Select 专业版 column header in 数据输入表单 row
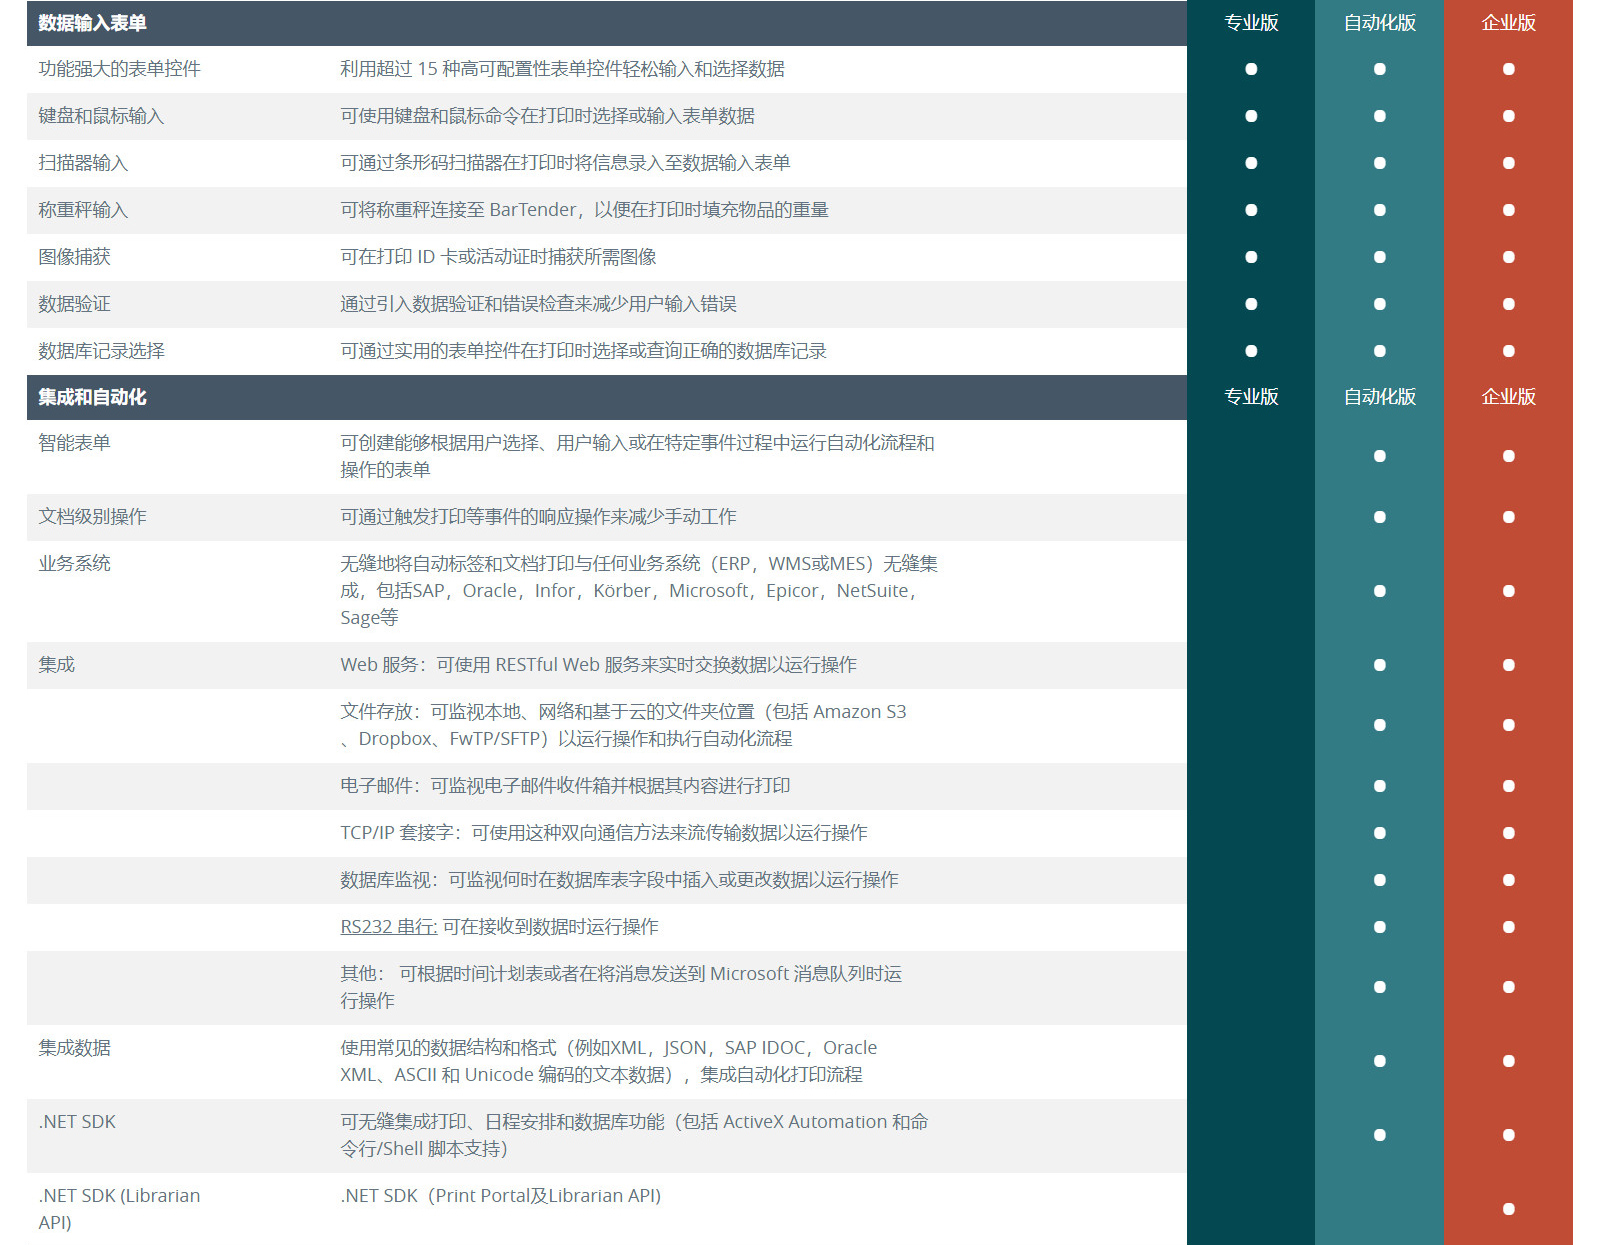 pos(1251,23)
